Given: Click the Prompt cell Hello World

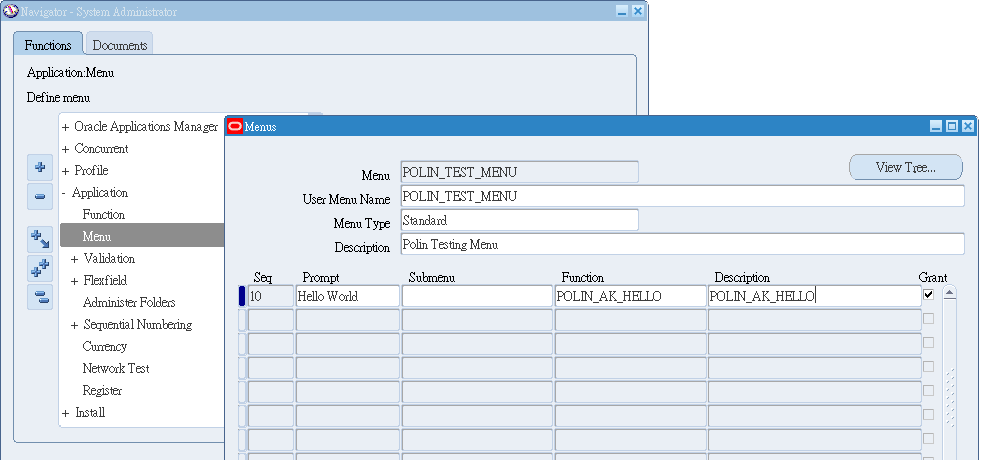Looking at the screenshot, I should [347, 296].
